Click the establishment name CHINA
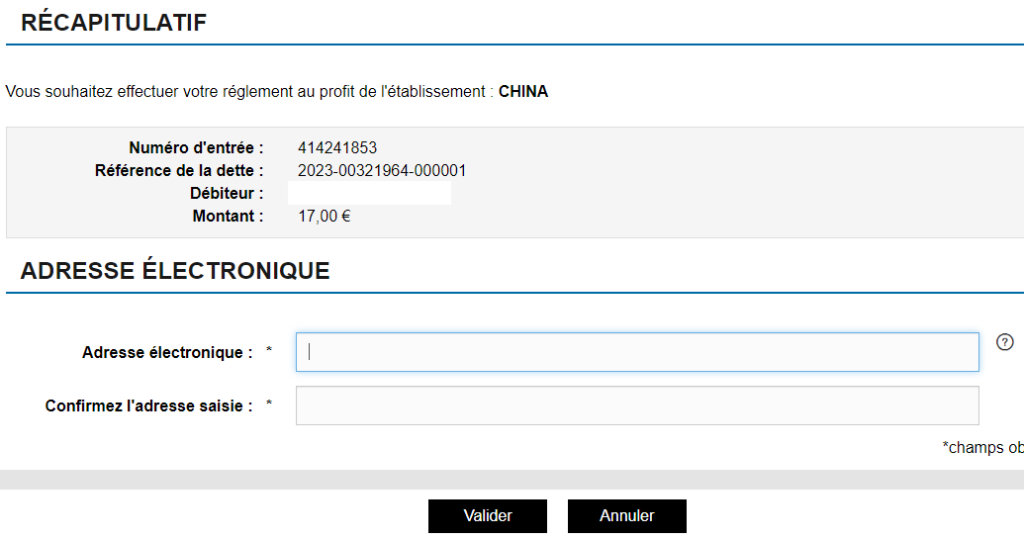Viewport: 1024px width, 539px height. pos(523,92)
